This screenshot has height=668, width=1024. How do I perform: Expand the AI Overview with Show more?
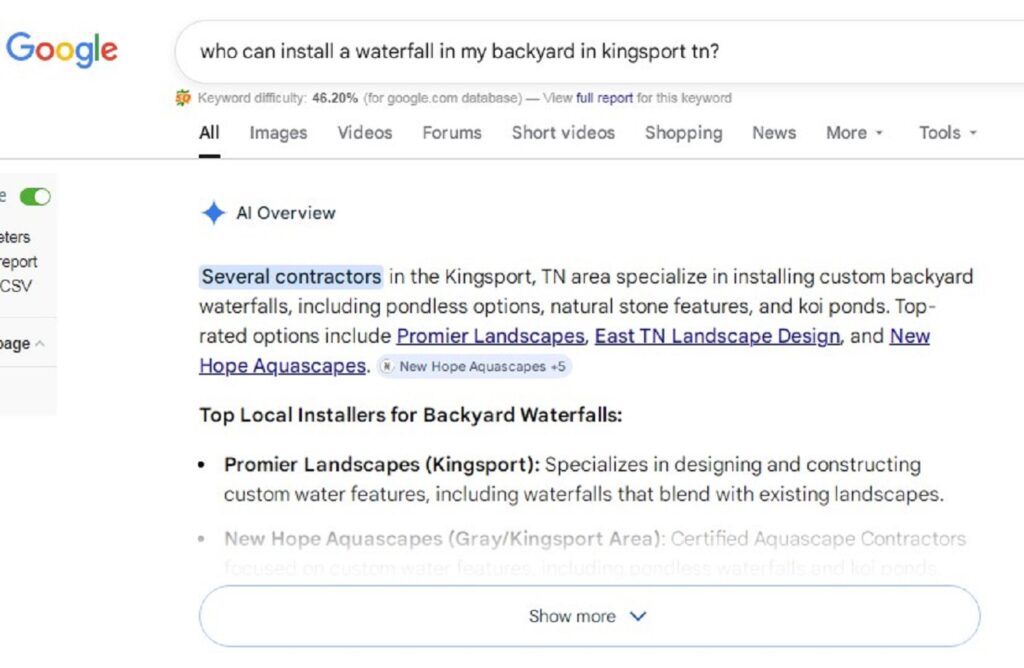pos(588,616)
